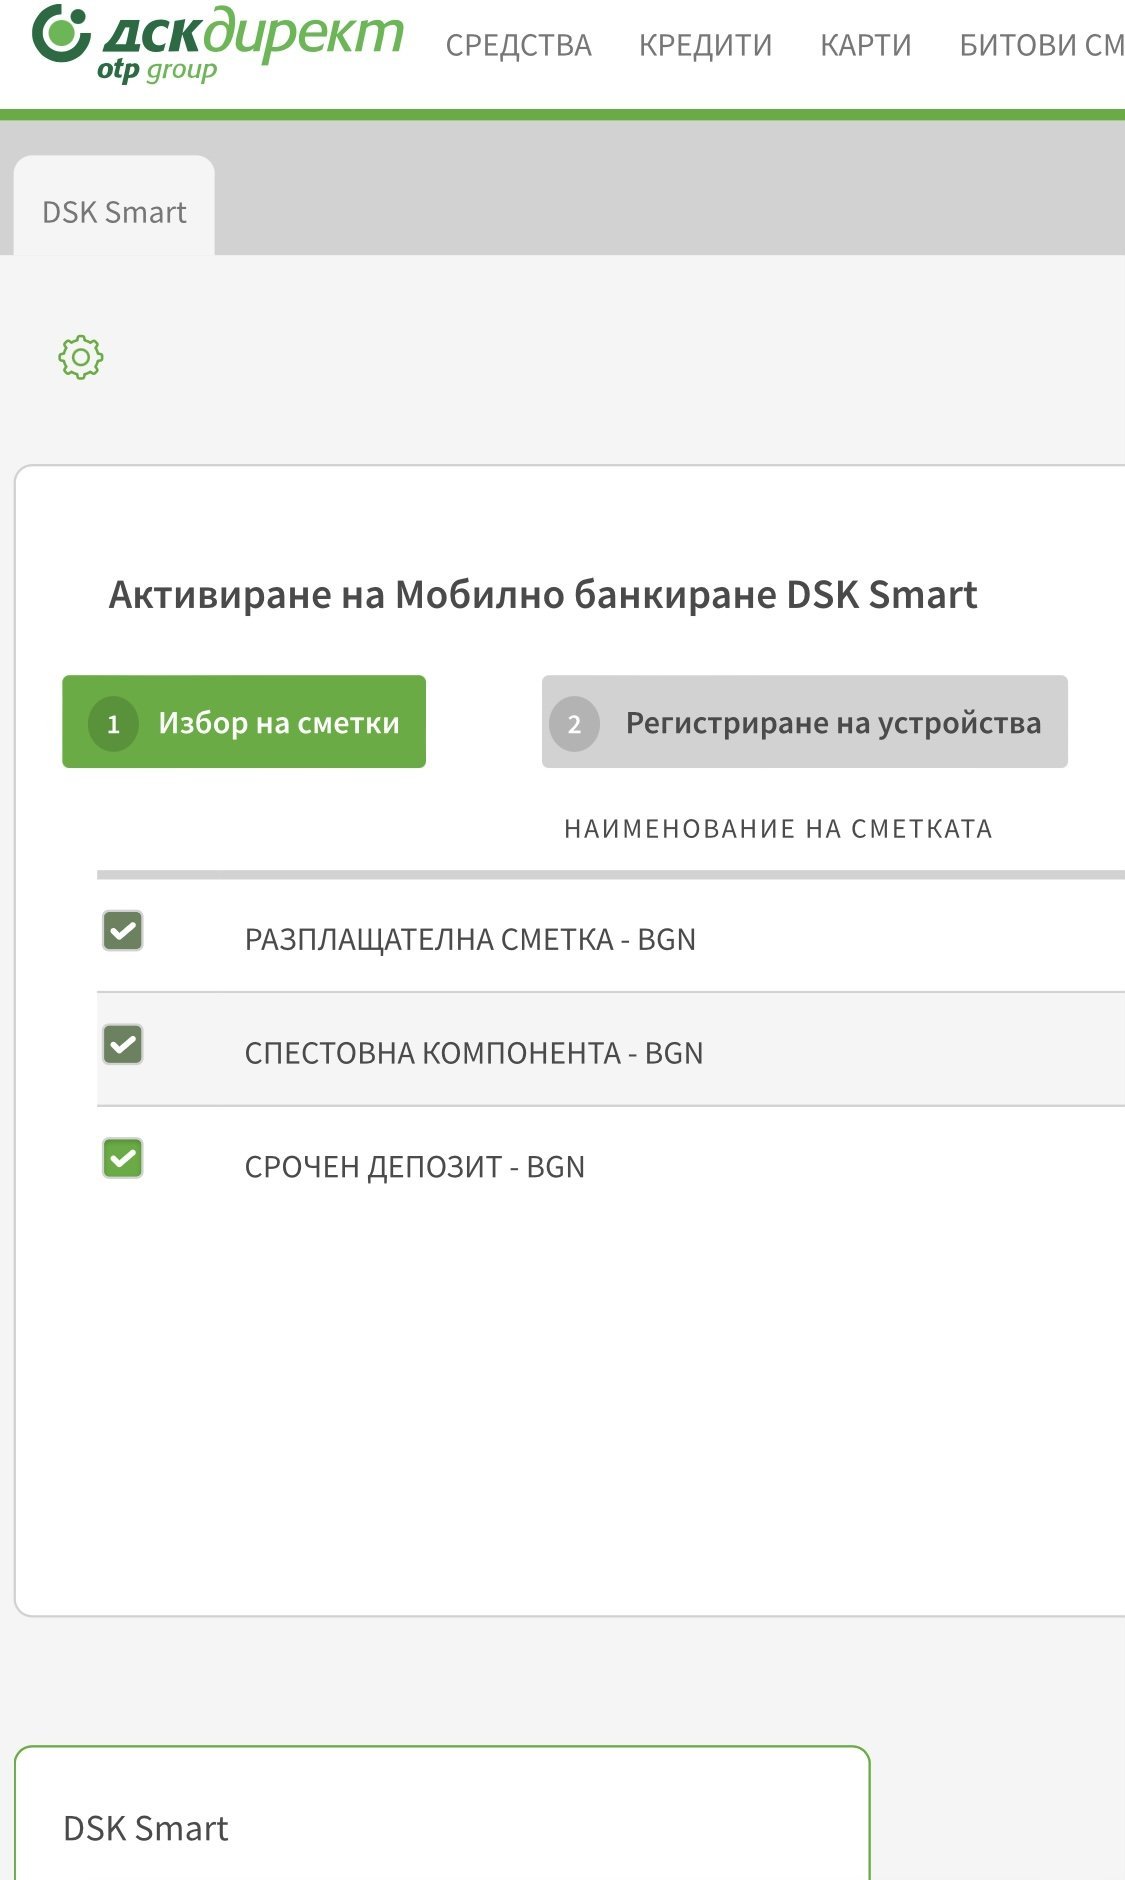The height and width of the screenshot is (1880, 1125).
Task: Go to Регистриране на устройства step
Action: [x=832, y=723]
